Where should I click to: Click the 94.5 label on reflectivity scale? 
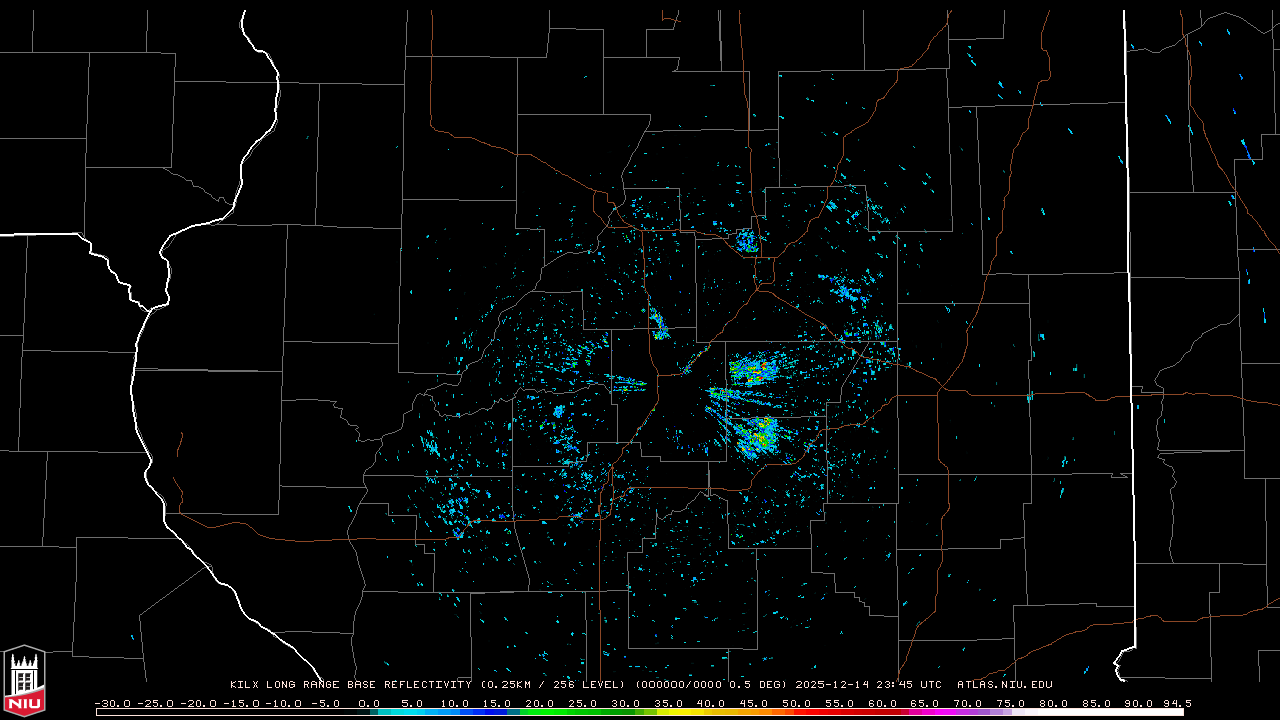tap(1176, 703)
